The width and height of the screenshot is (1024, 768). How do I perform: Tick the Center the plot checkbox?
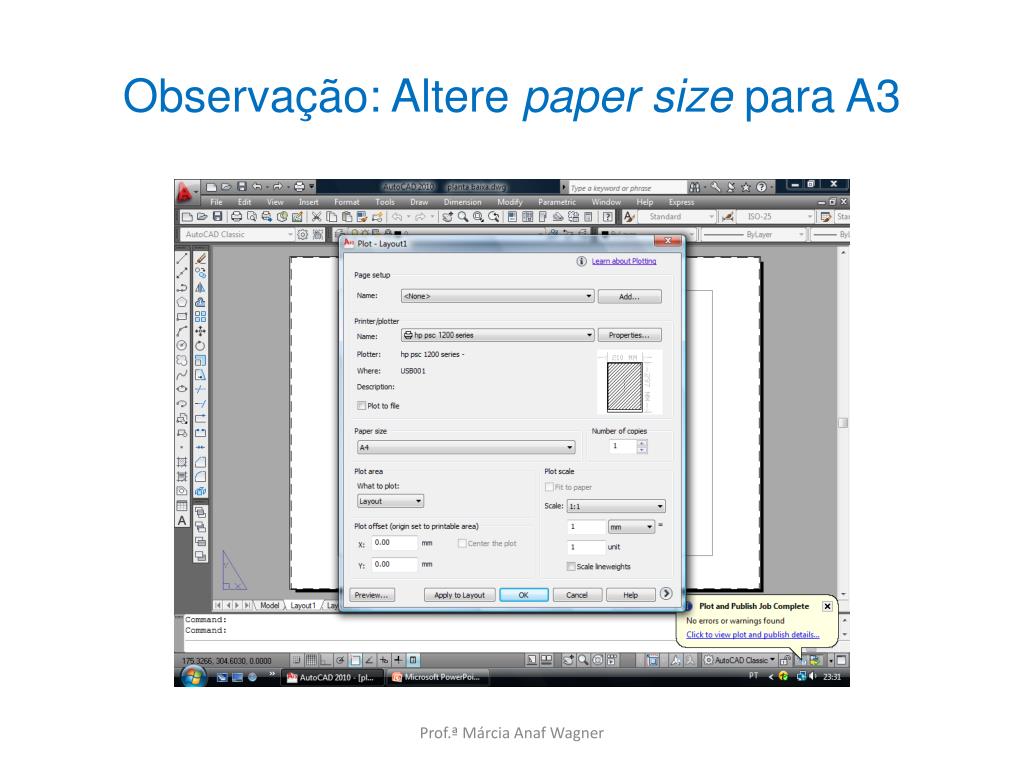click(x=462, y=543)
